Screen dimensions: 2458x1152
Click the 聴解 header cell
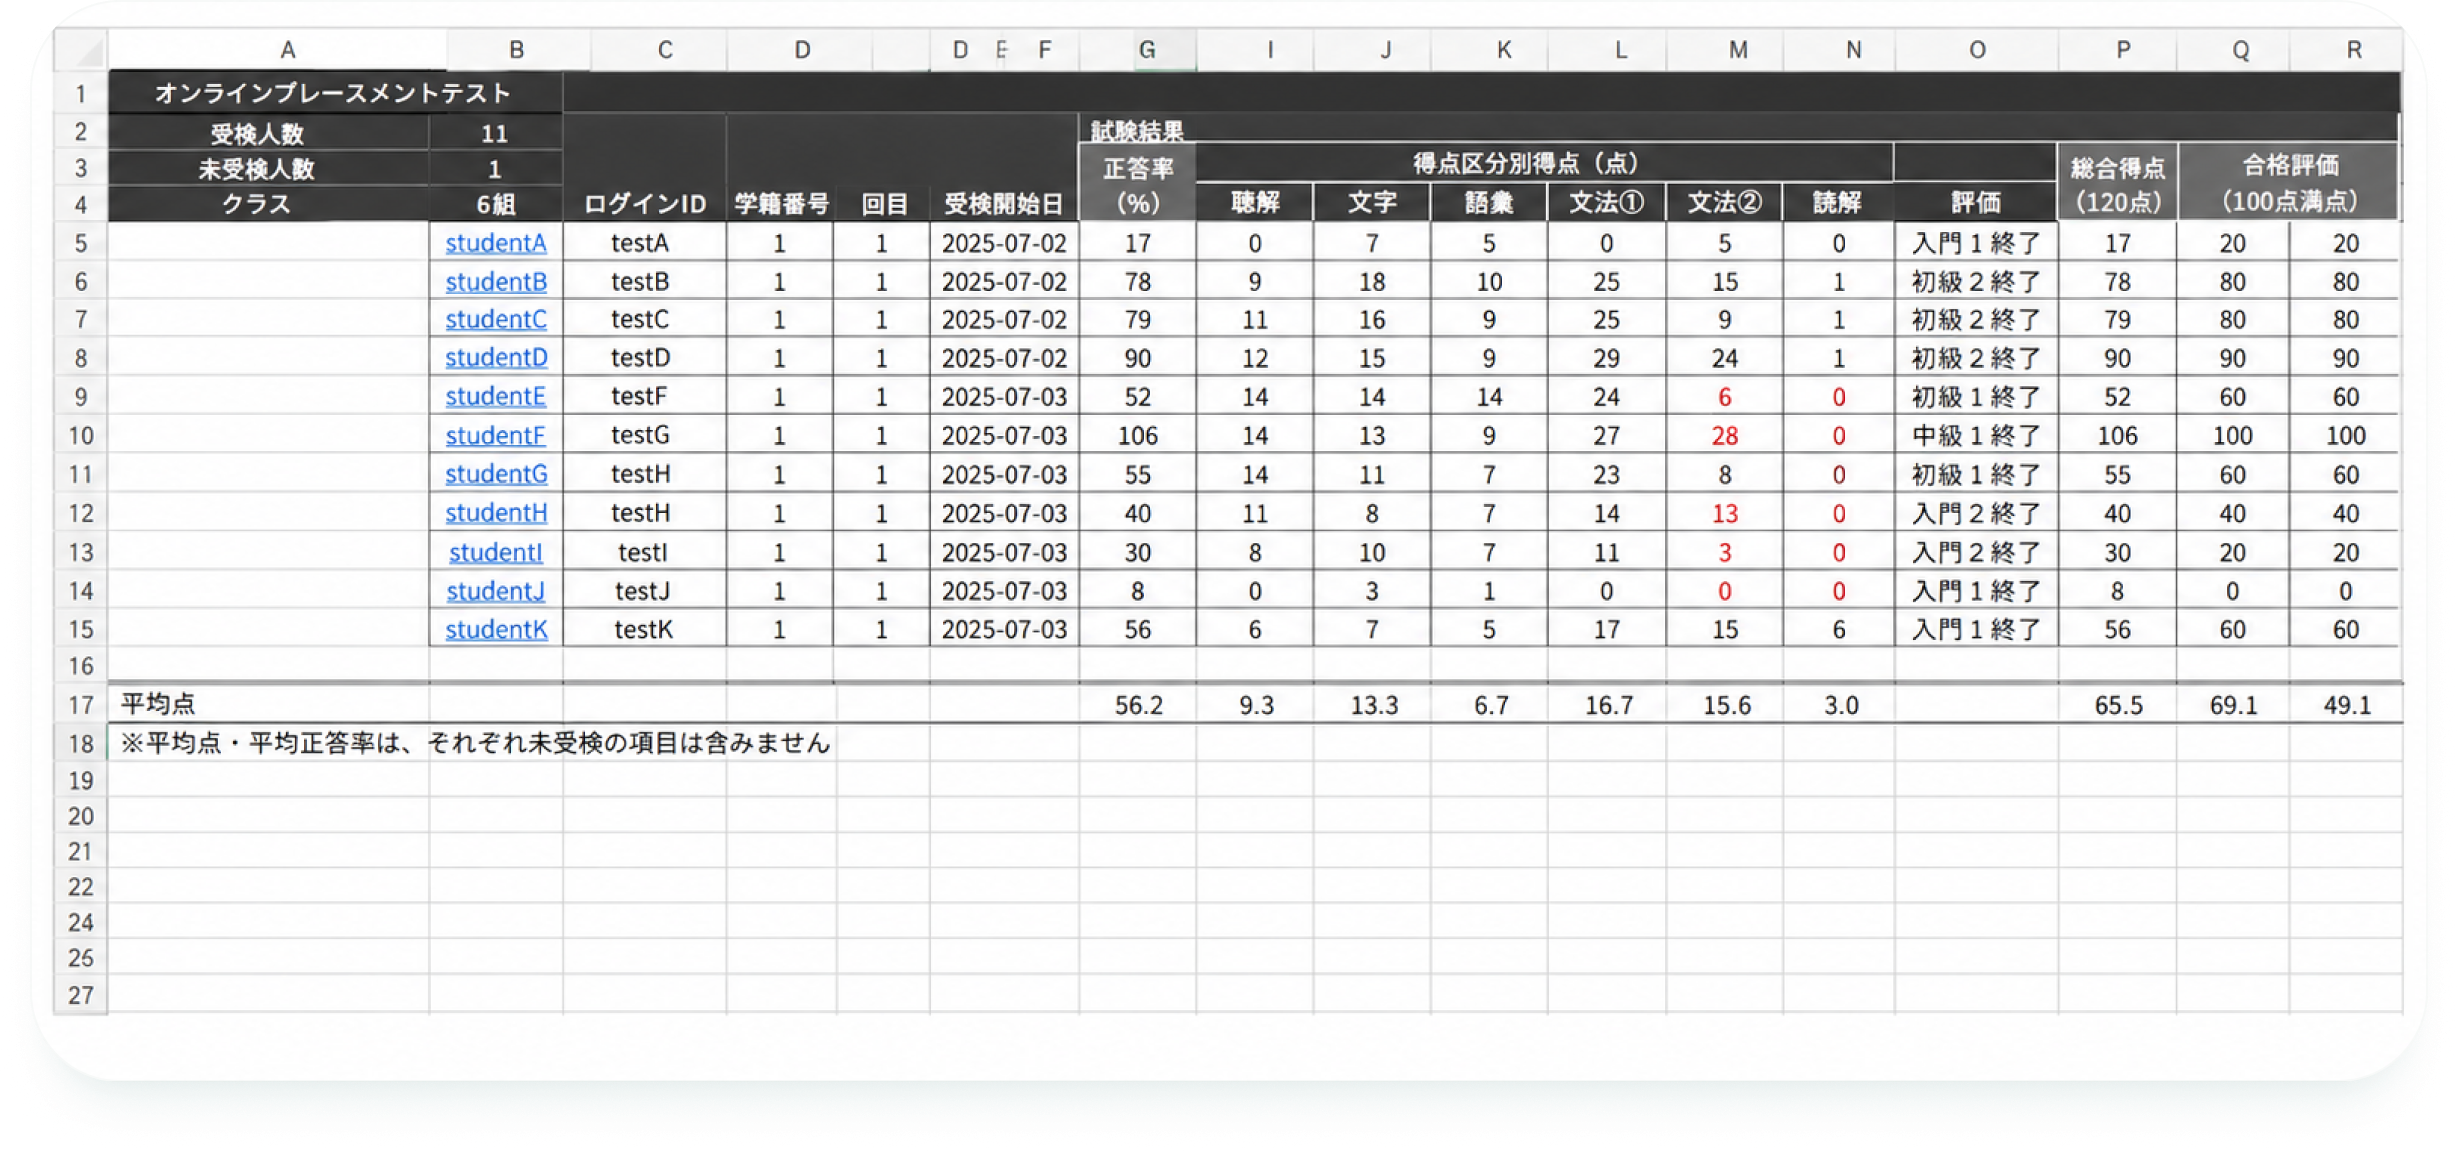coord(1255,203)
